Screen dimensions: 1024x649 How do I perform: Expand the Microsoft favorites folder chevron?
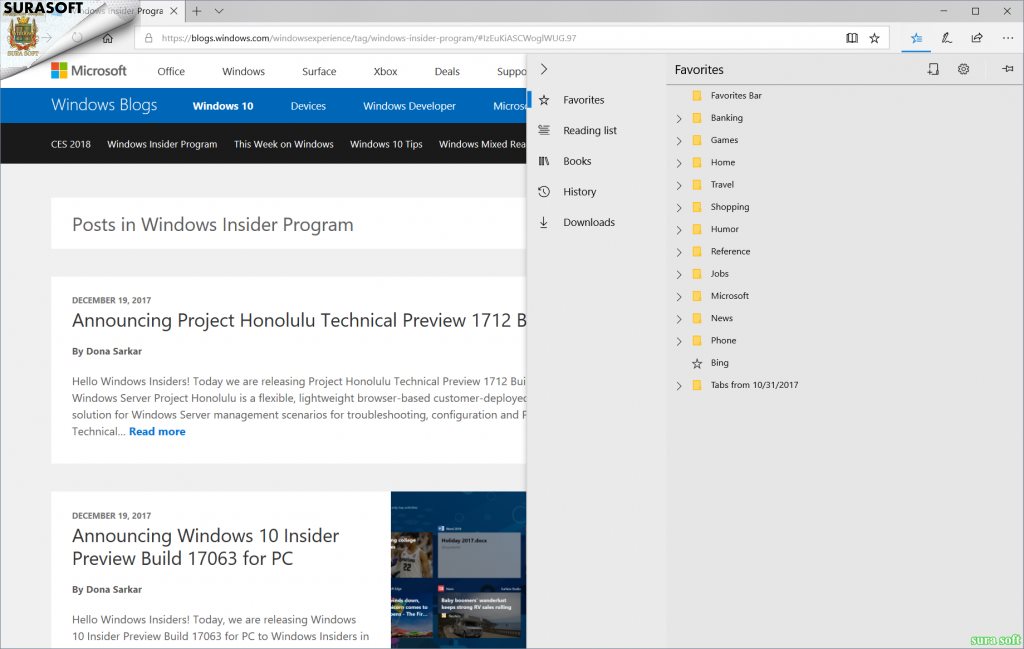[679, 296]
